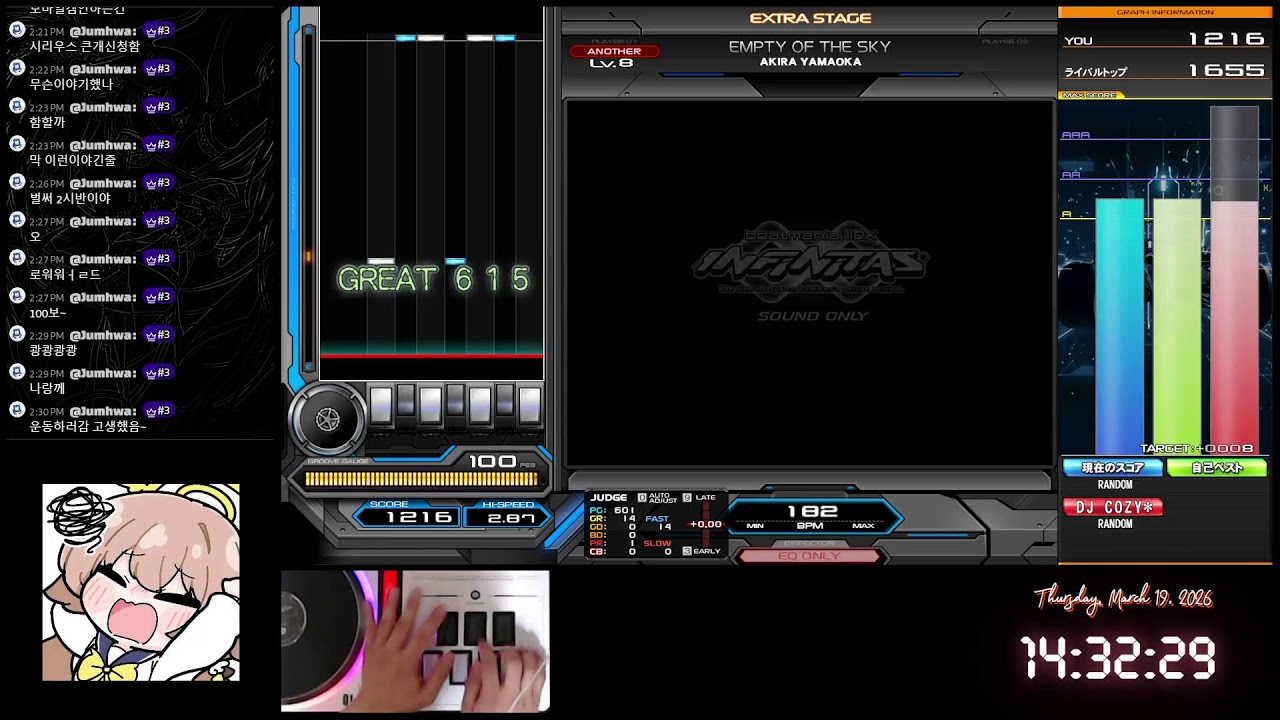
Task: Click the cyan current score graph bar
Action: [1119, 326]
